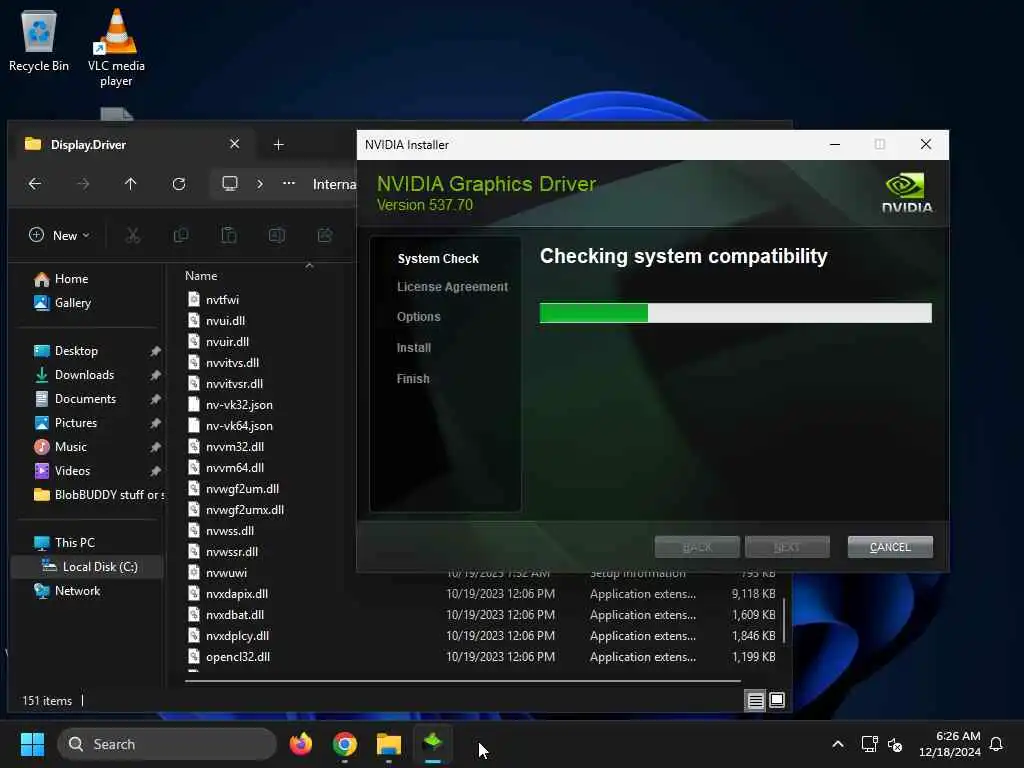Screen dimensions: 1024x768
Task: Click the NVIDIA logo in installer header
Action: [x=906, y=193]
